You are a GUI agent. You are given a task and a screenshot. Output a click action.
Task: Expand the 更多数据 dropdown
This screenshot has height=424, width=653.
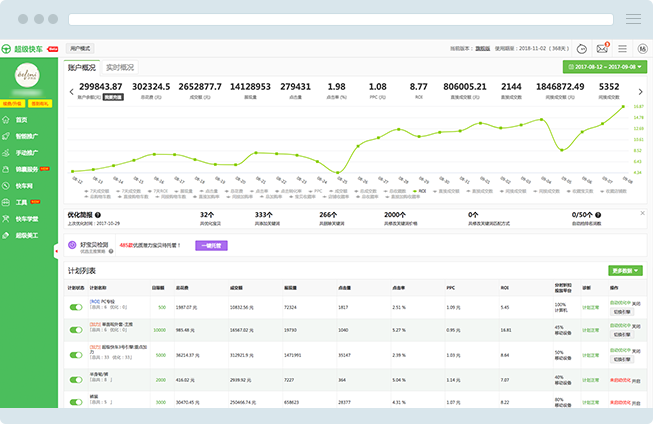click(625, 270)
